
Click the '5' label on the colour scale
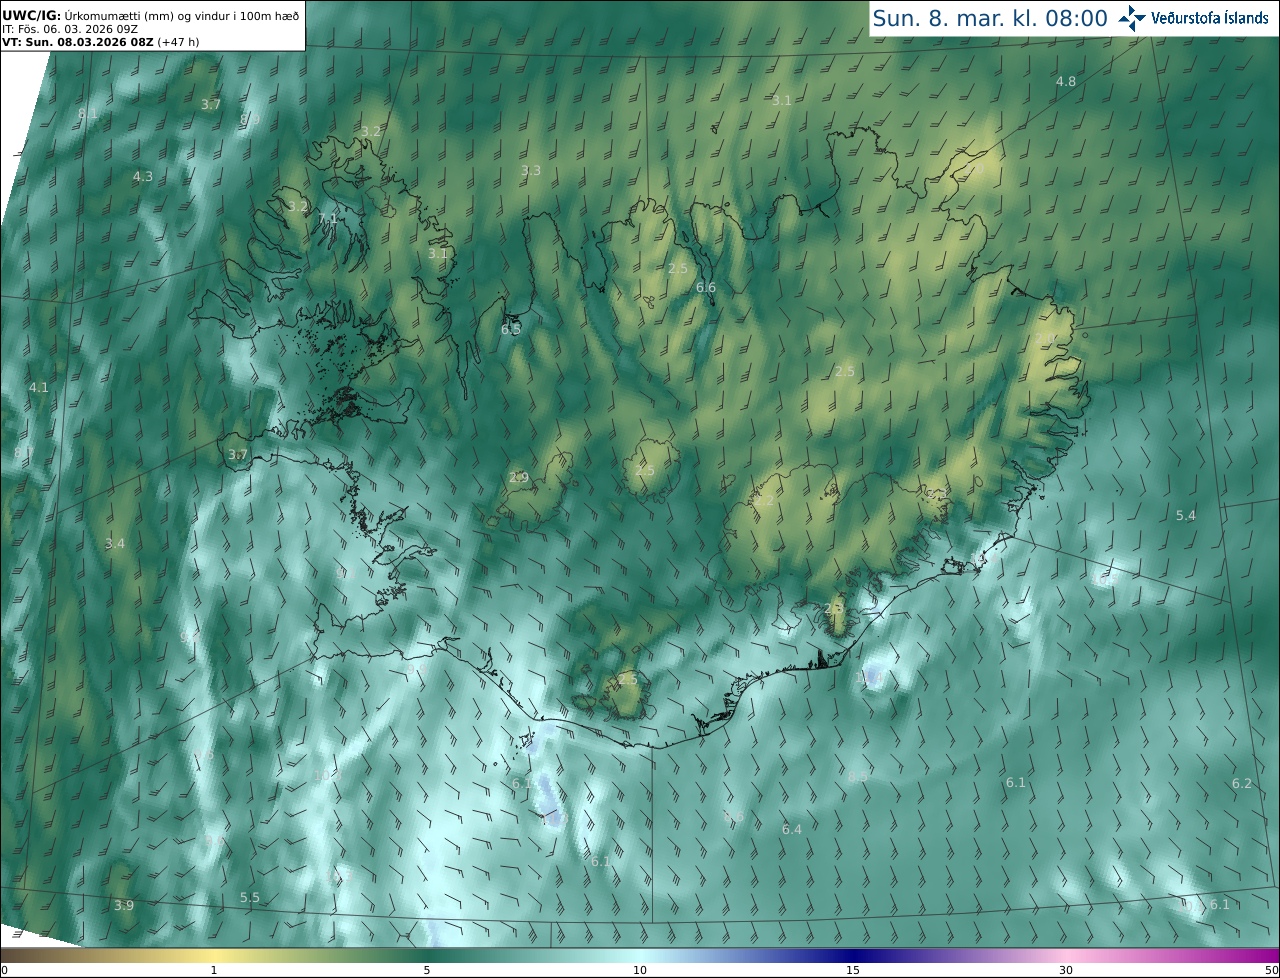pyautogui.click(x=427, y=970)
